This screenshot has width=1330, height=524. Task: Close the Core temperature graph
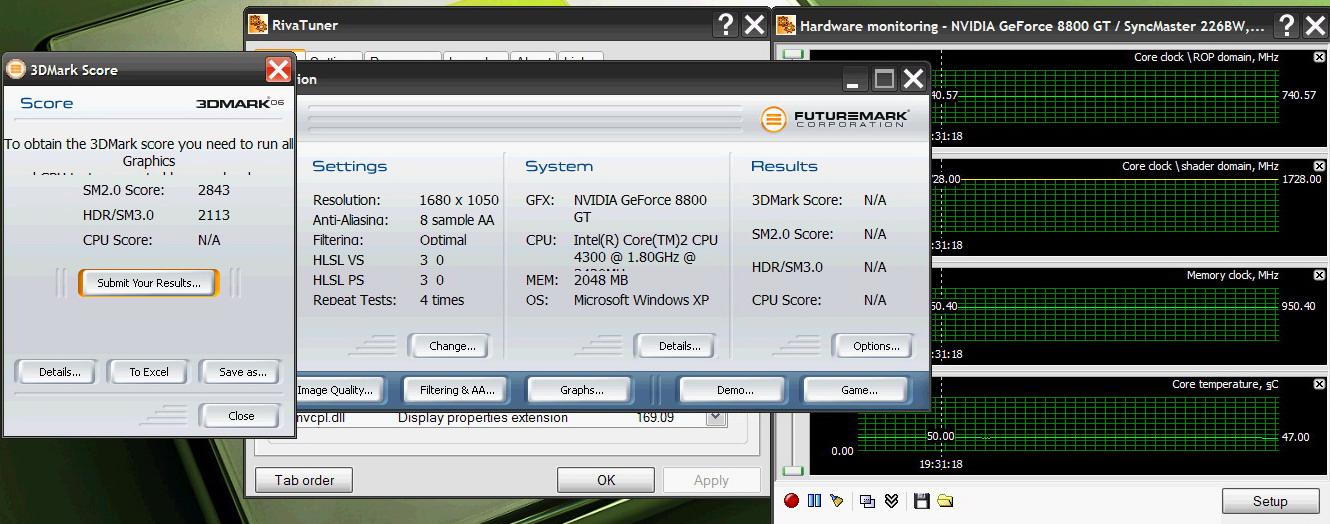(x=1318, y=385)
